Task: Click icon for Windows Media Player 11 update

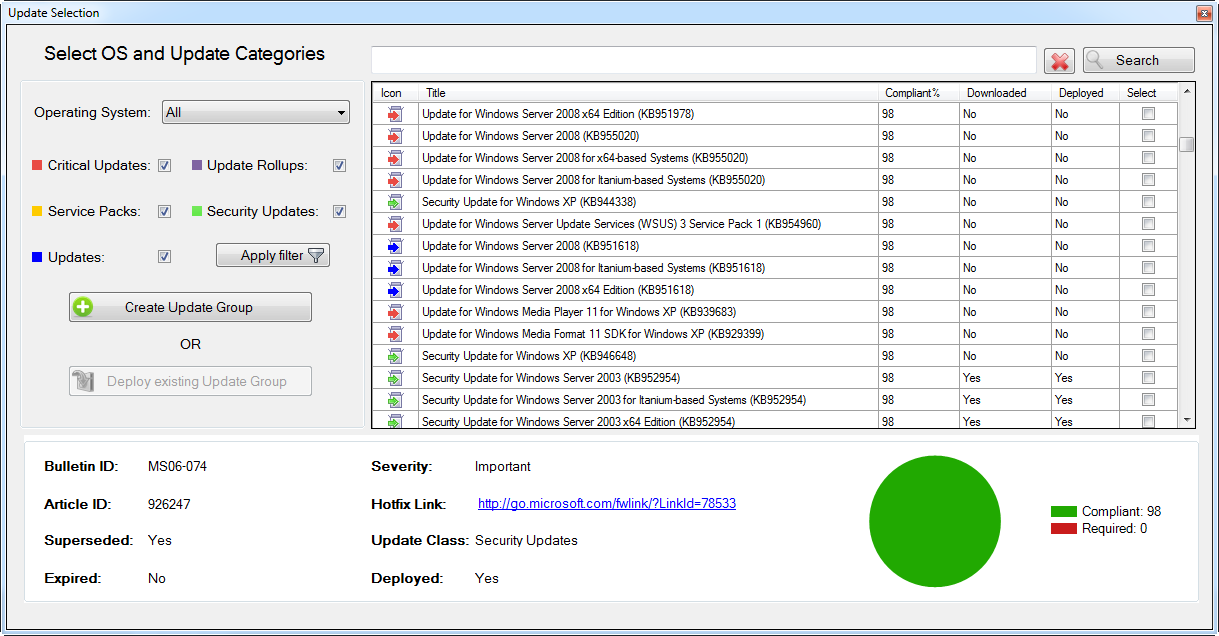Action: click(x=394, y=312)
